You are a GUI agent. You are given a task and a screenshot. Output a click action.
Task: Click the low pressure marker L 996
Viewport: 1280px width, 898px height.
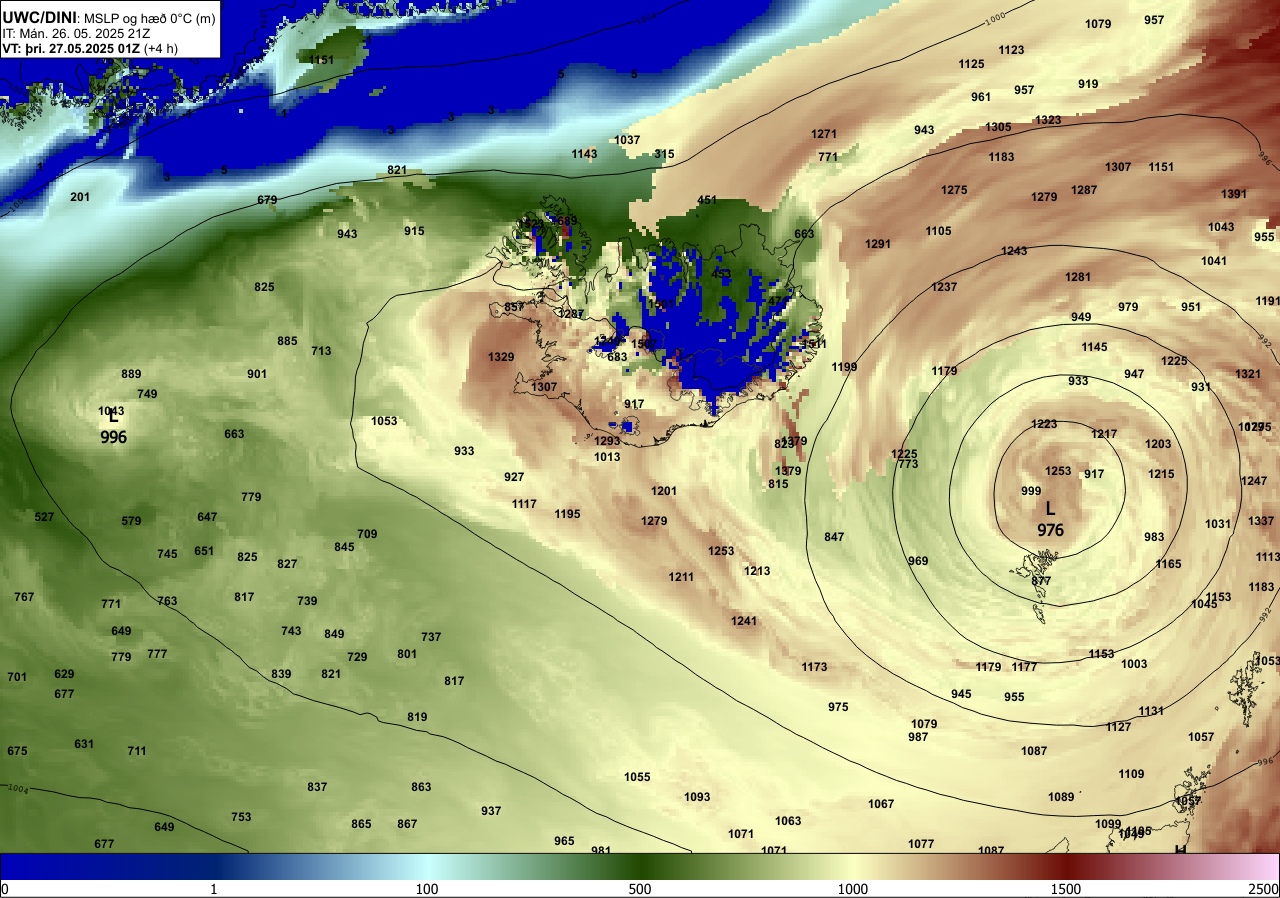[113, 427]
